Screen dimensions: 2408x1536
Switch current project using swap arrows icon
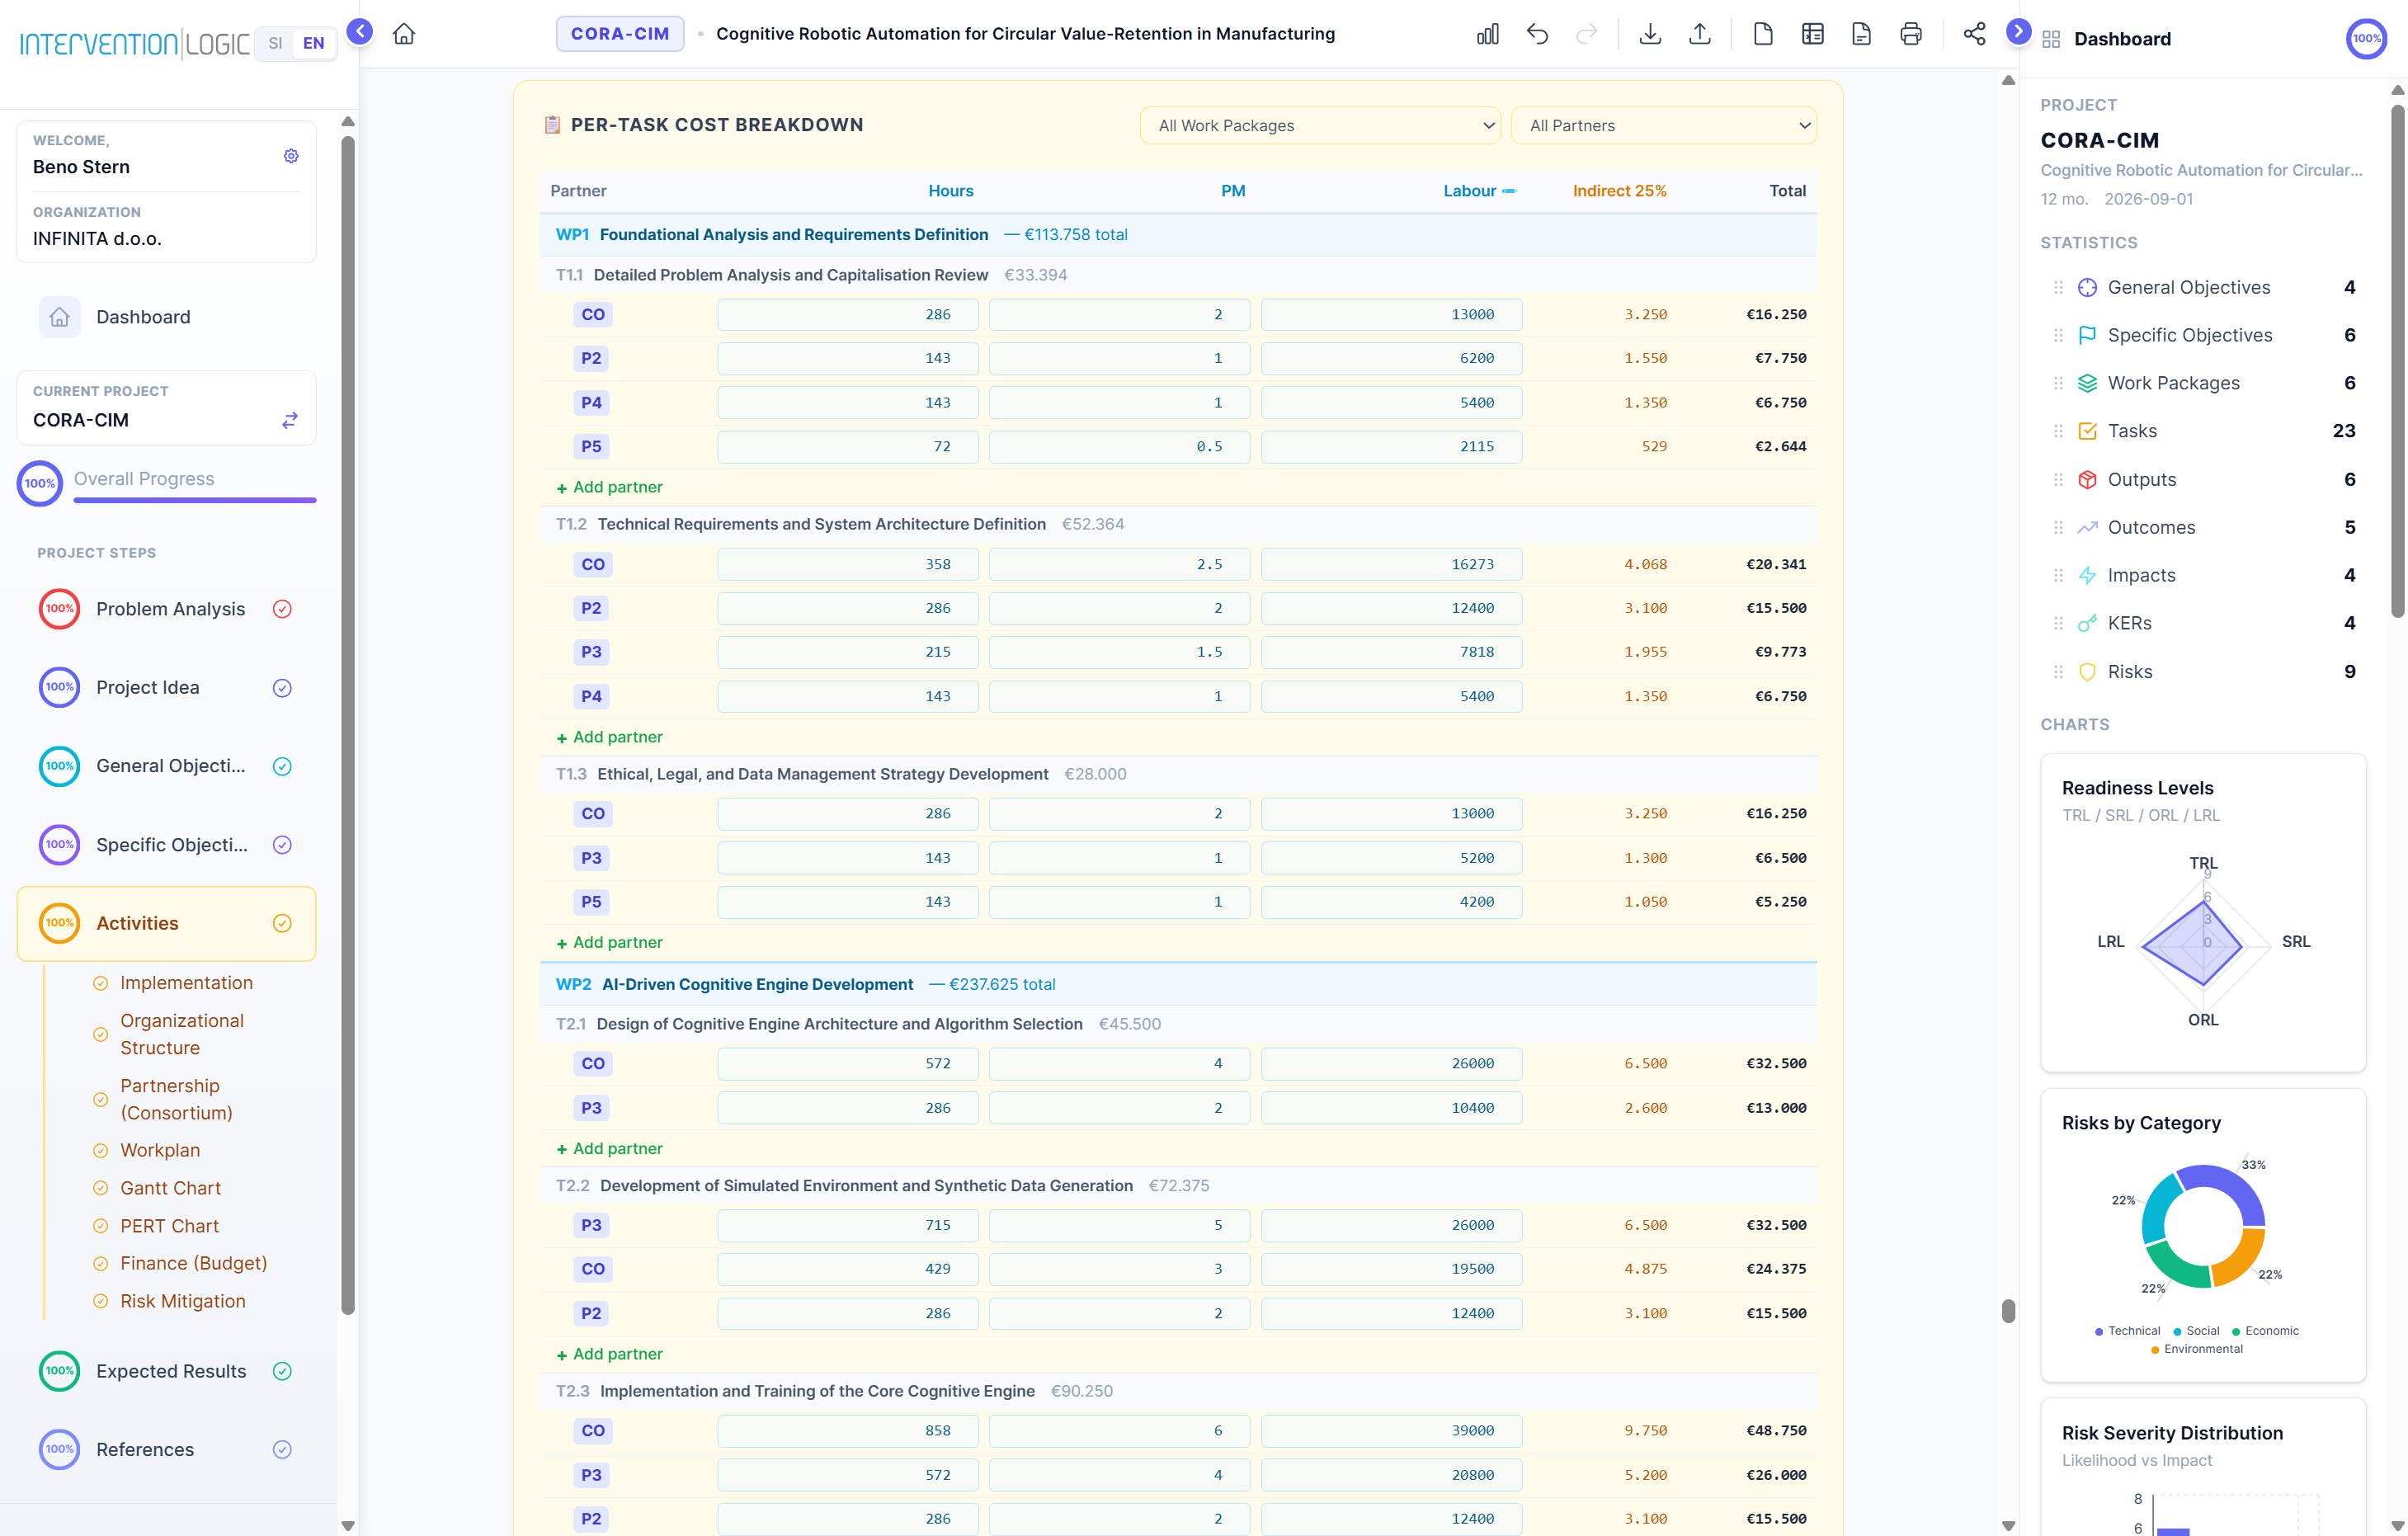pos(290,420)
